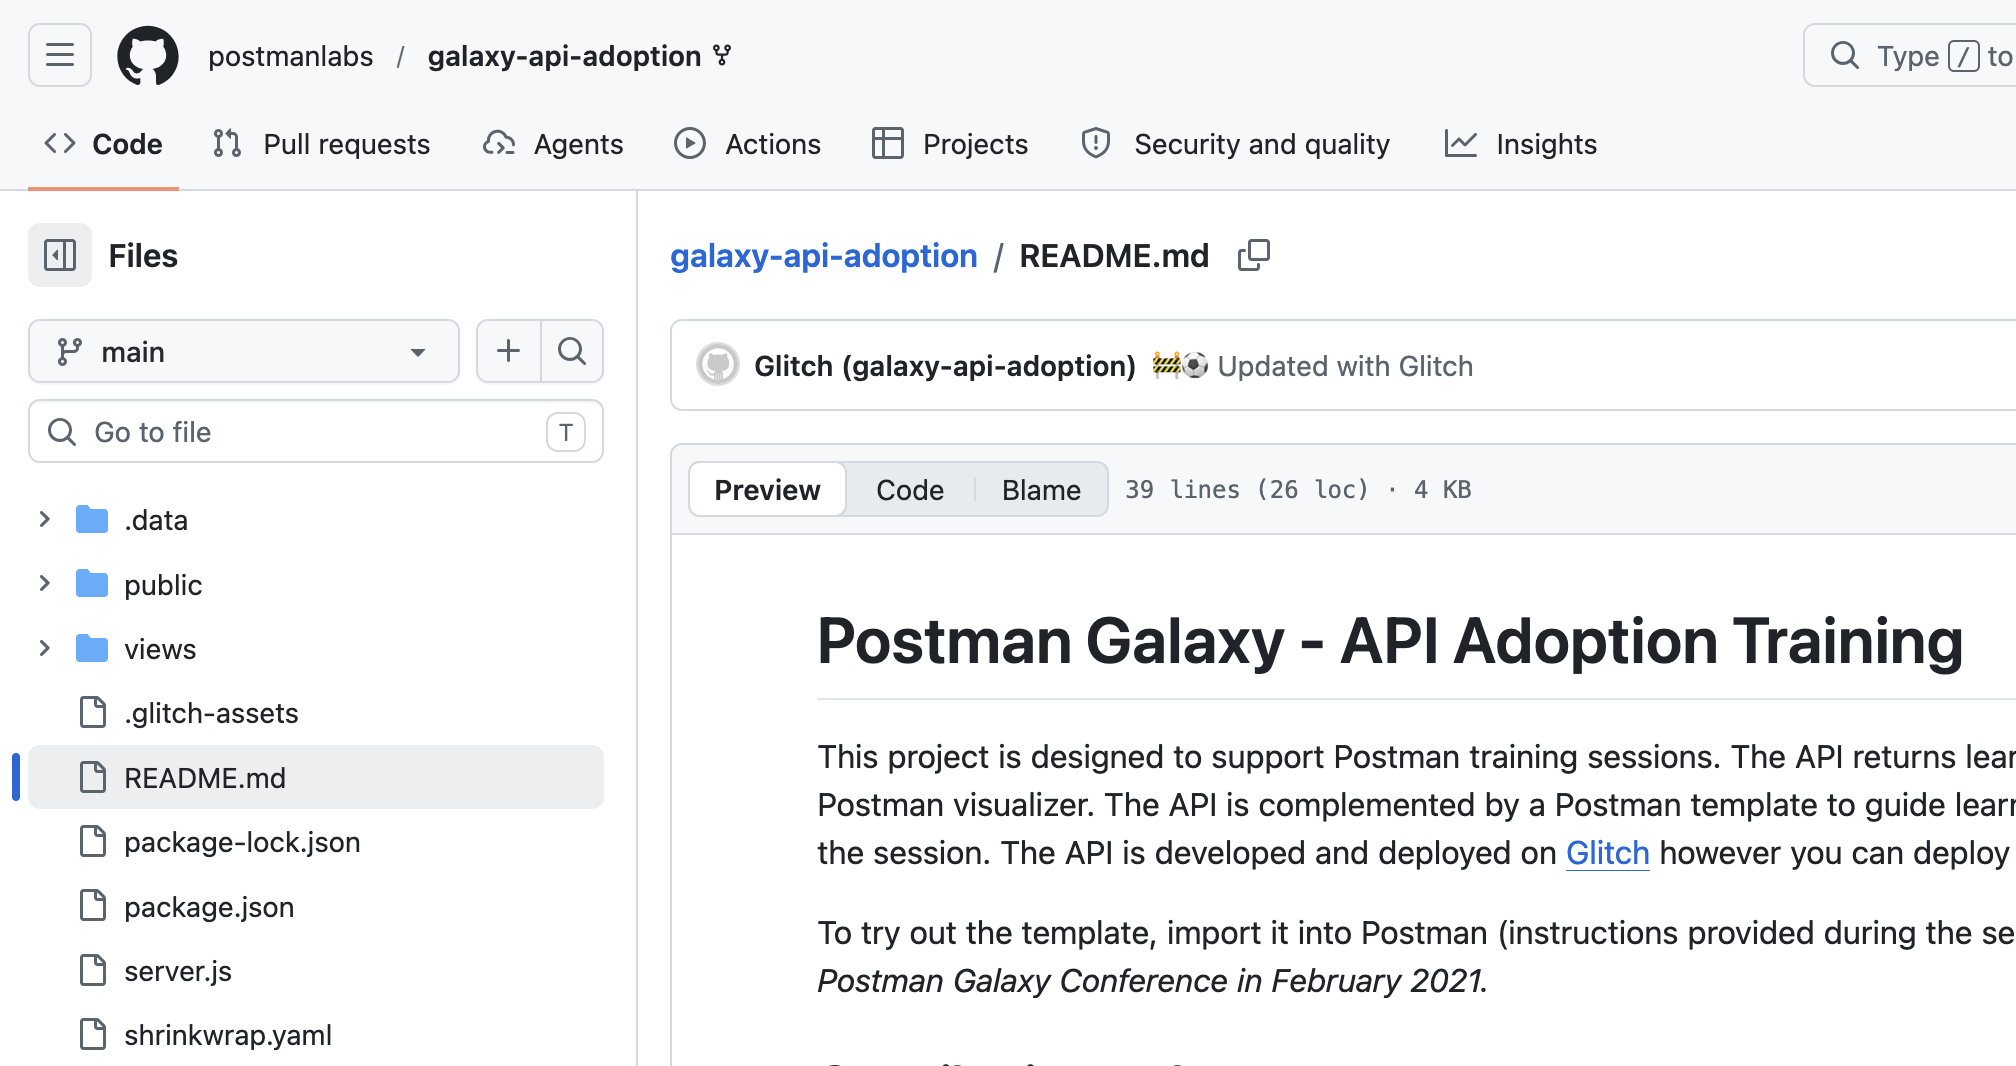Click the 39 lines (26 loc) info text
Viewport: 2016px width, 1066px height.
pos(1247,489)
